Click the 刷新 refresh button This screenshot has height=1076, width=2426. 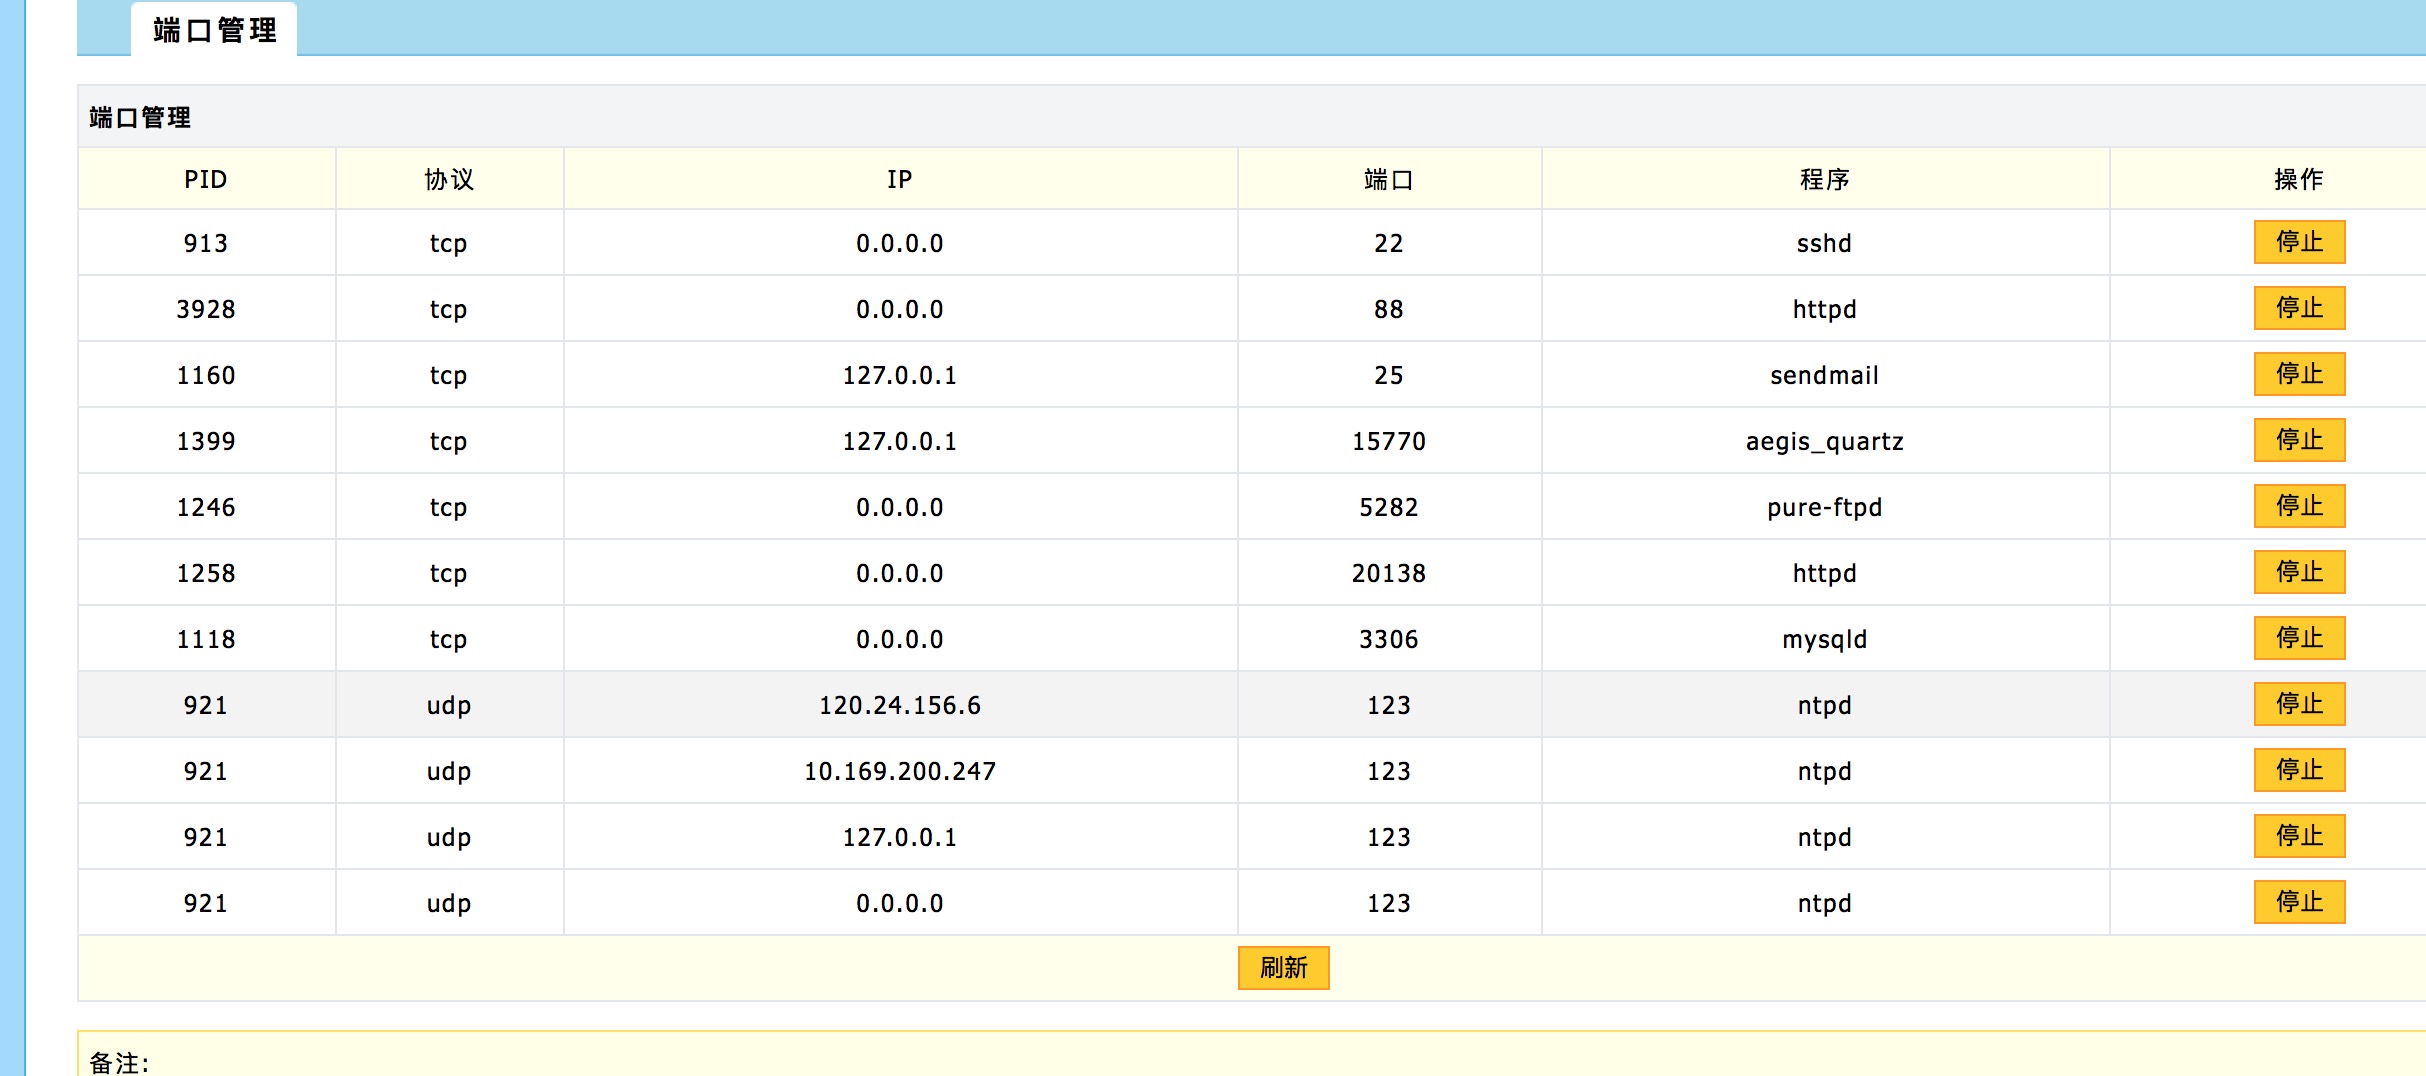1283,968
